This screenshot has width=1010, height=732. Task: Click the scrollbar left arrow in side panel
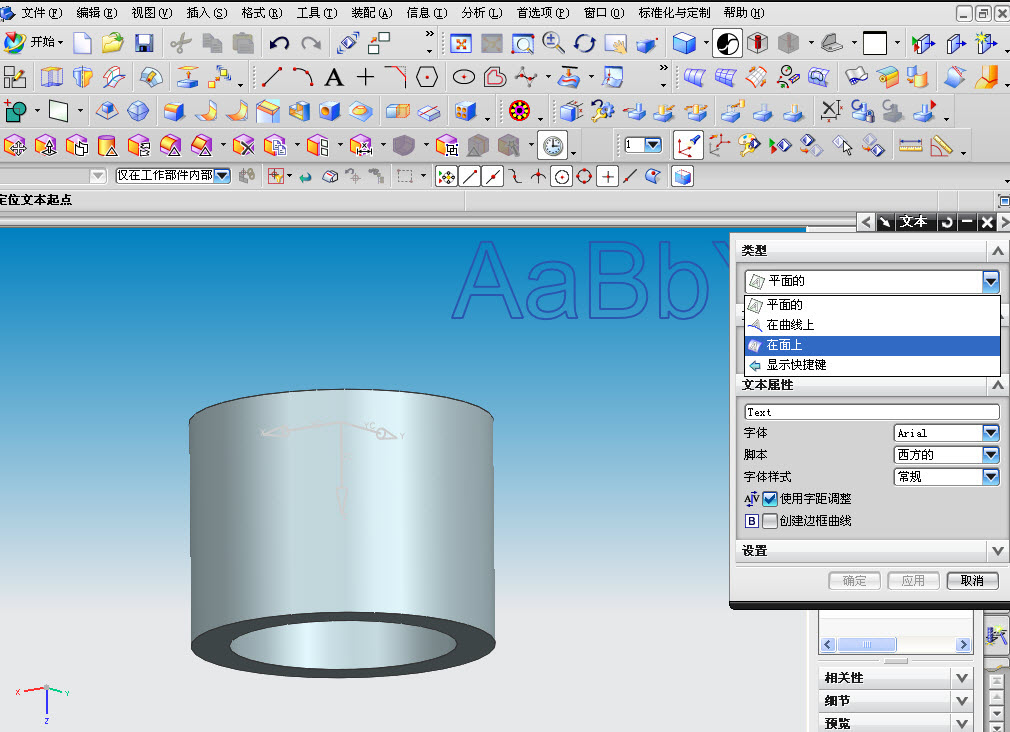pos(828,644)
